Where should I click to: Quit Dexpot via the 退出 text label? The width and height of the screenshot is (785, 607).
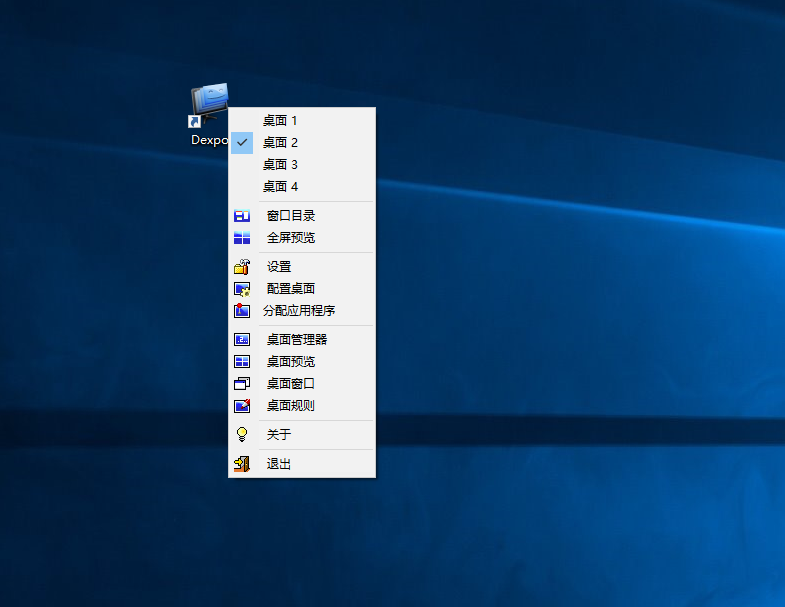coord(279,464)
